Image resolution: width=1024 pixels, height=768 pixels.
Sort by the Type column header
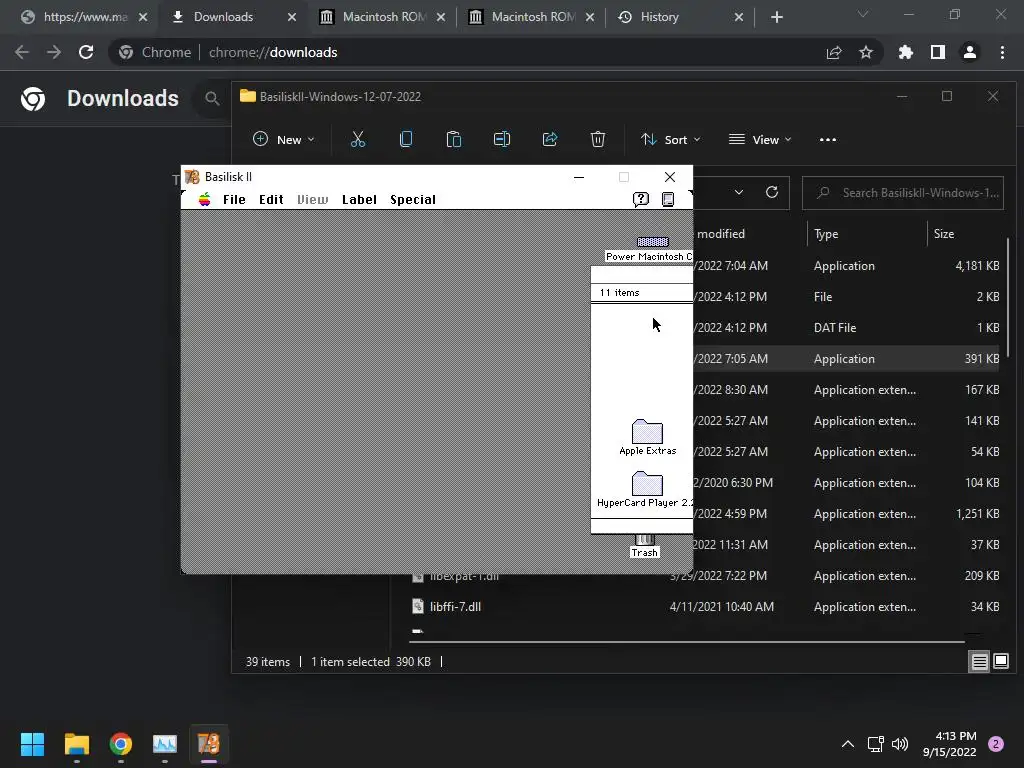pos(825,234)
